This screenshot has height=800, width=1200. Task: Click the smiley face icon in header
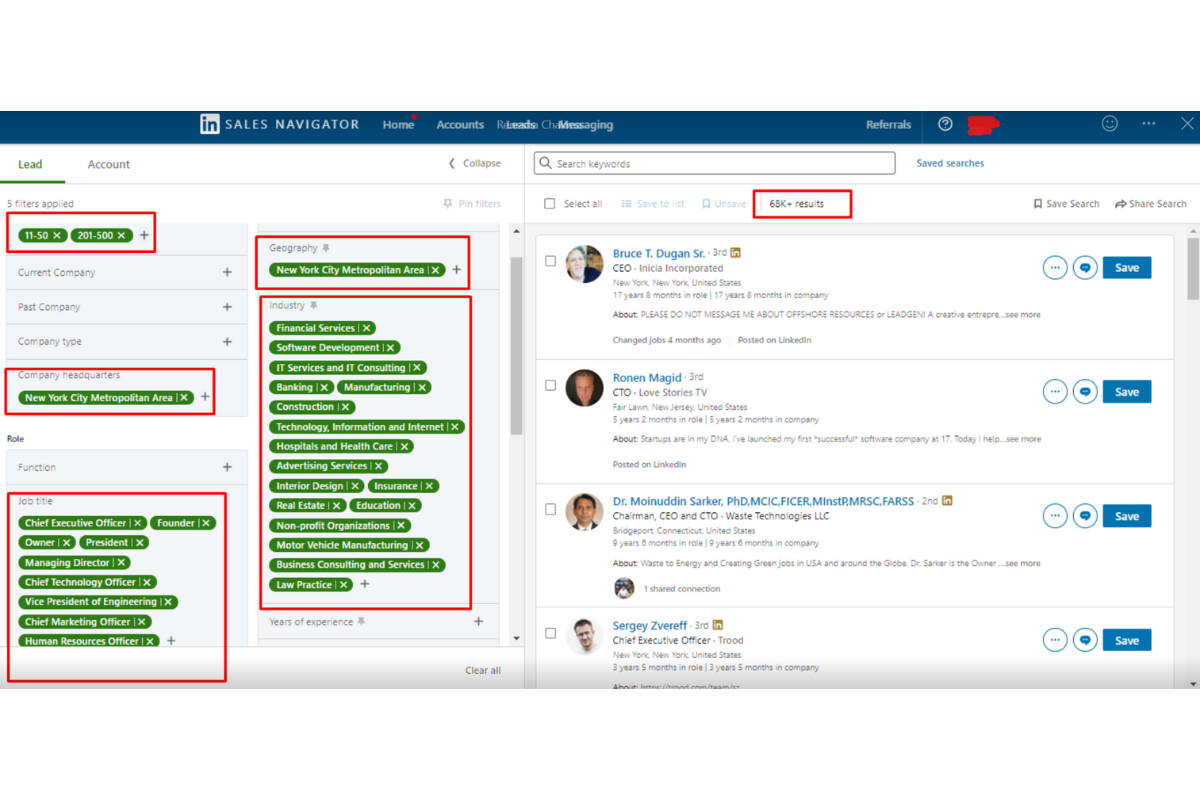click(1109, 124)
